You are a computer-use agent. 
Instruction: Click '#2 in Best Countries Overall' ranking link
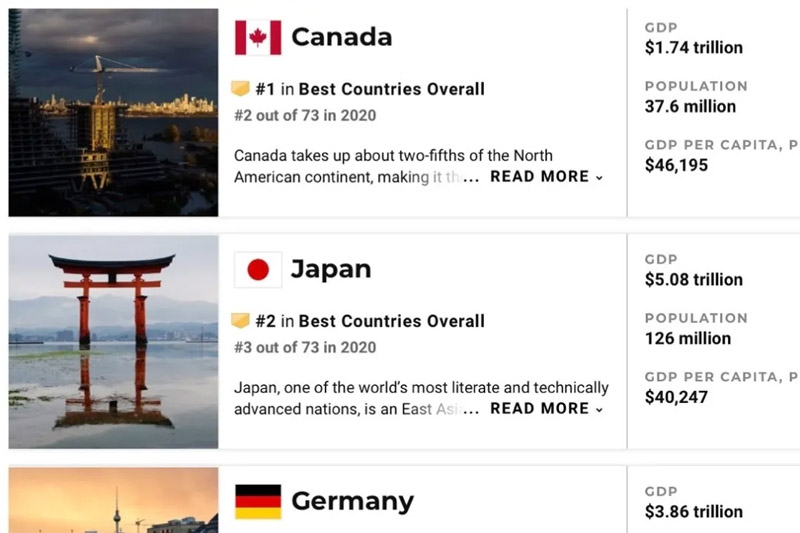(x=370, y=321)
